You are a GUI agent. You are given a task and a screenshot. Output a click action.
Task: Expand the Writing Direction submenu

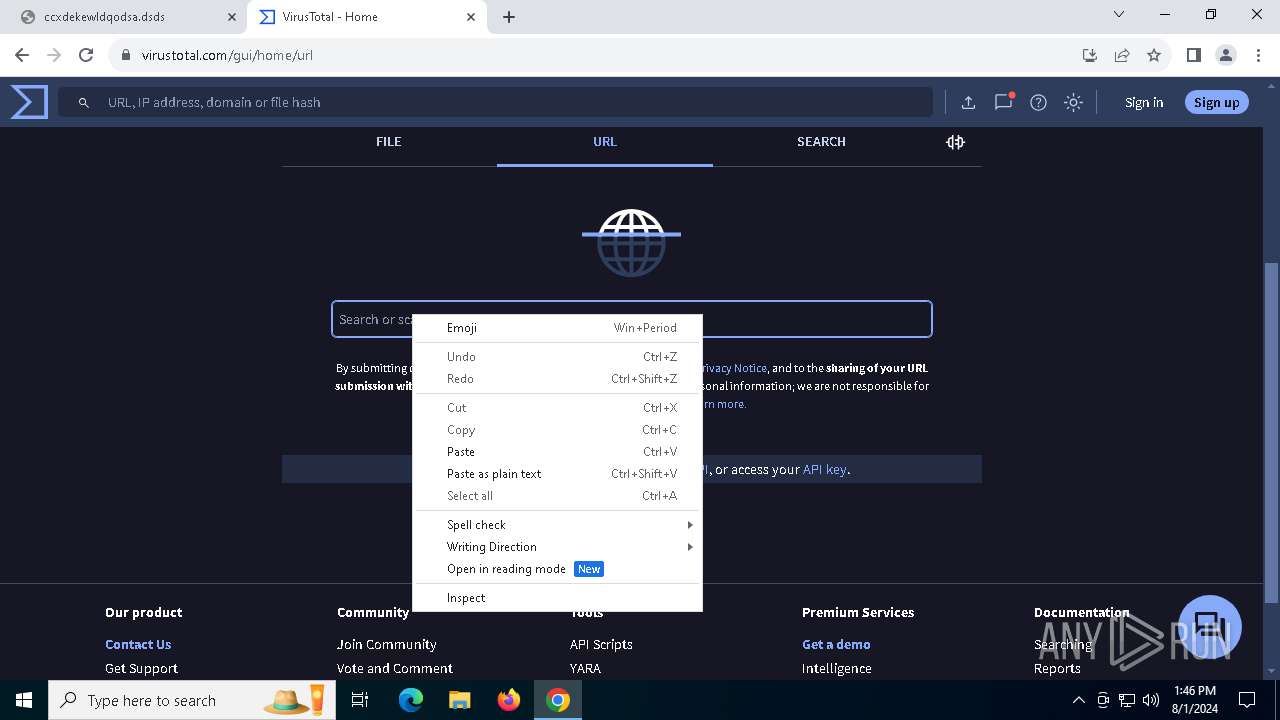coord(558,547)
